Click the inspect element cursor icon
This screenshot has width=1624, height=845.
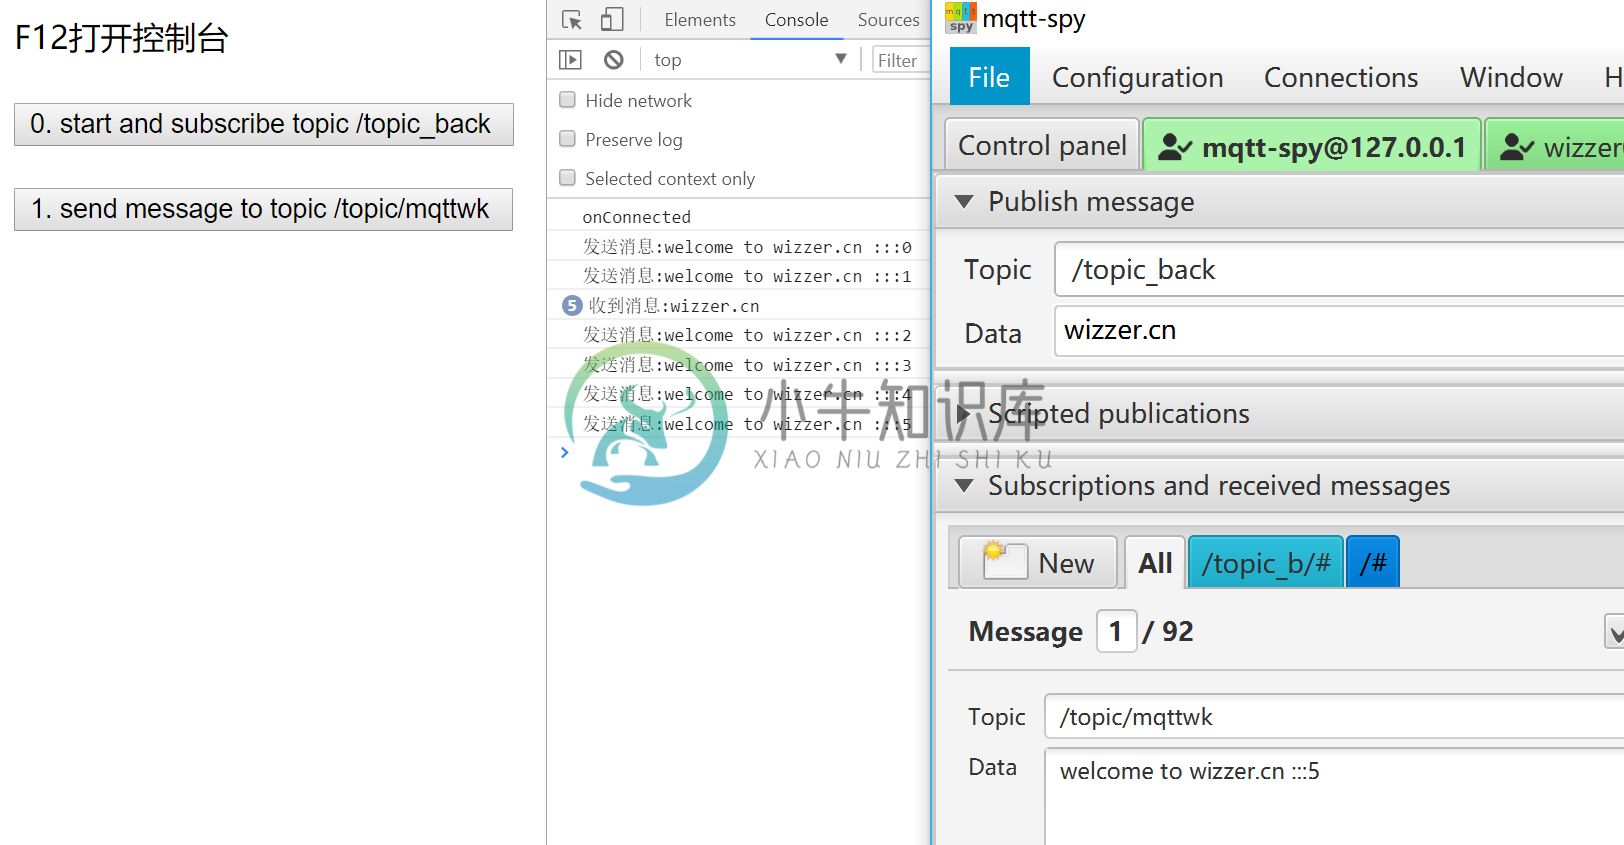[572, 20]
